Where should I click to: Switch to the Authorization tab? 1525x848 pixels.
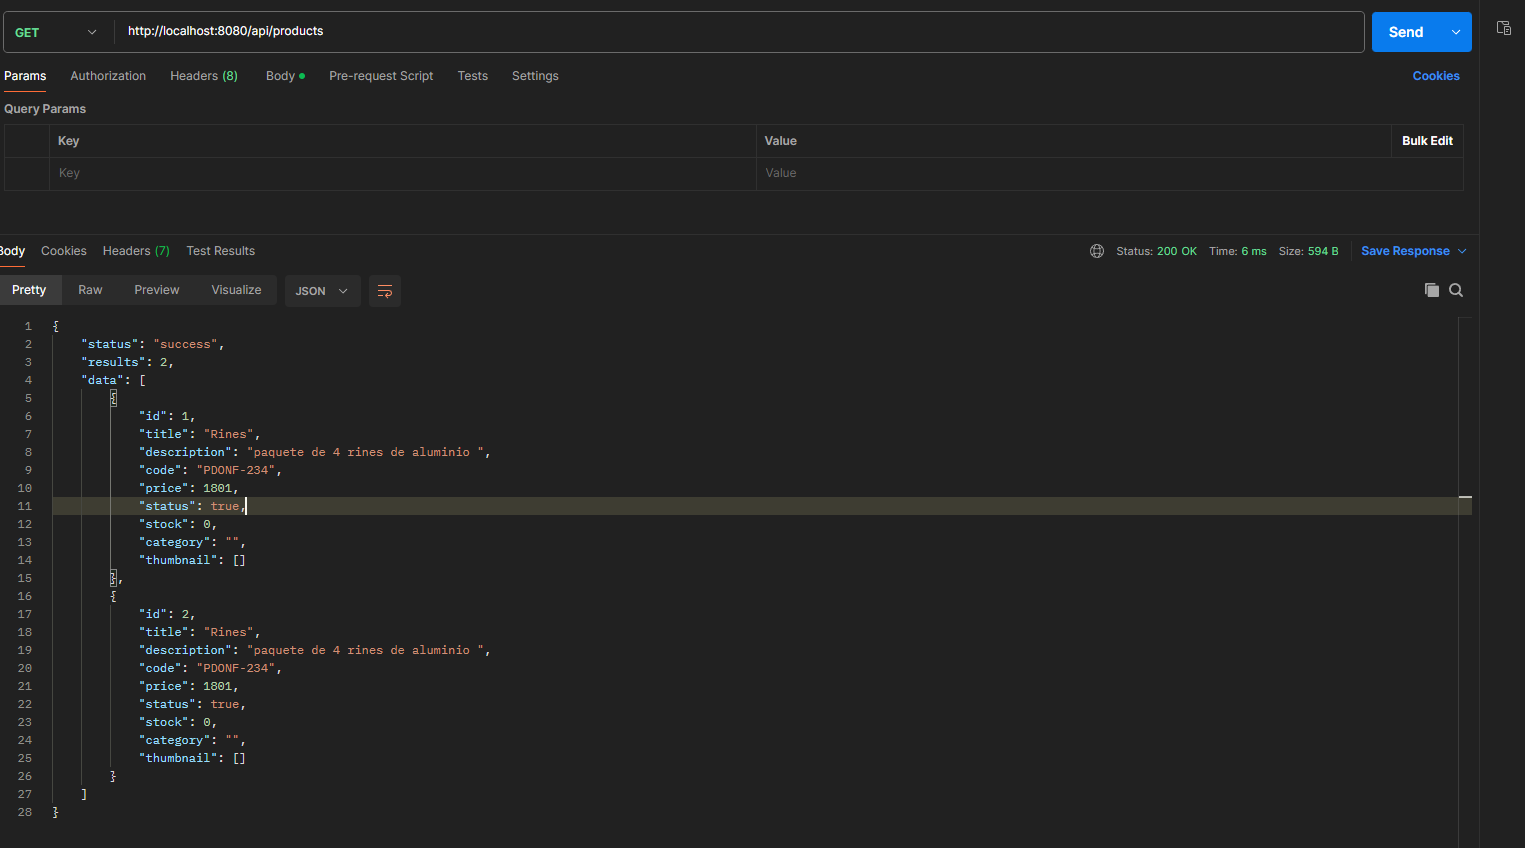108,76
